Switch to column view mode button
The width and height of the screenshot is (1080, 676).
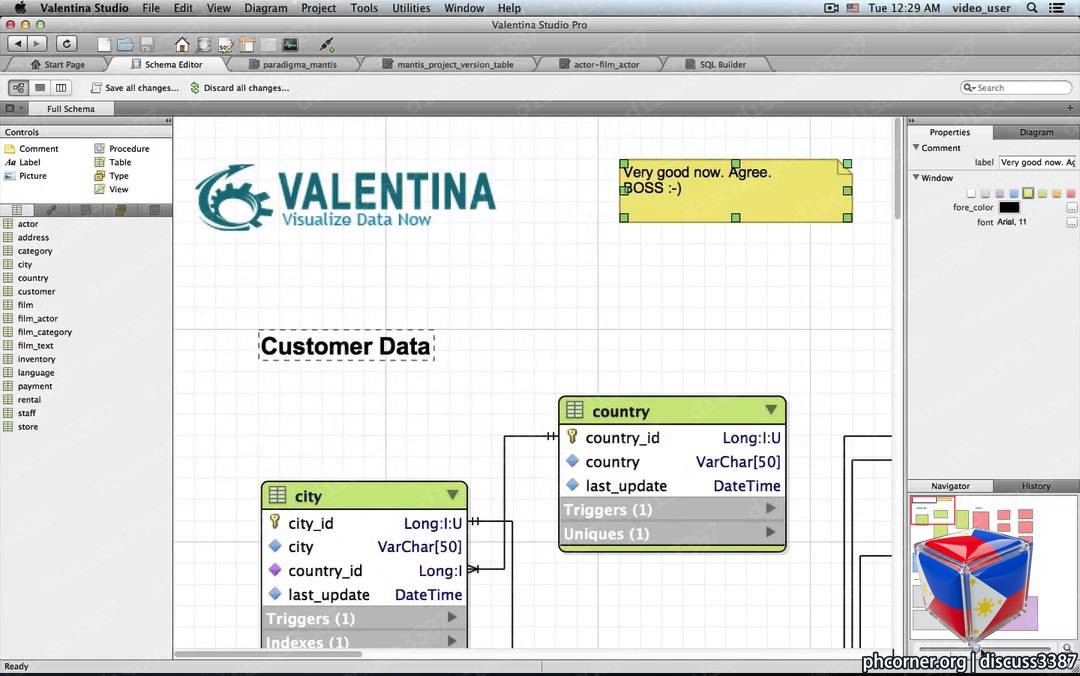61,88
